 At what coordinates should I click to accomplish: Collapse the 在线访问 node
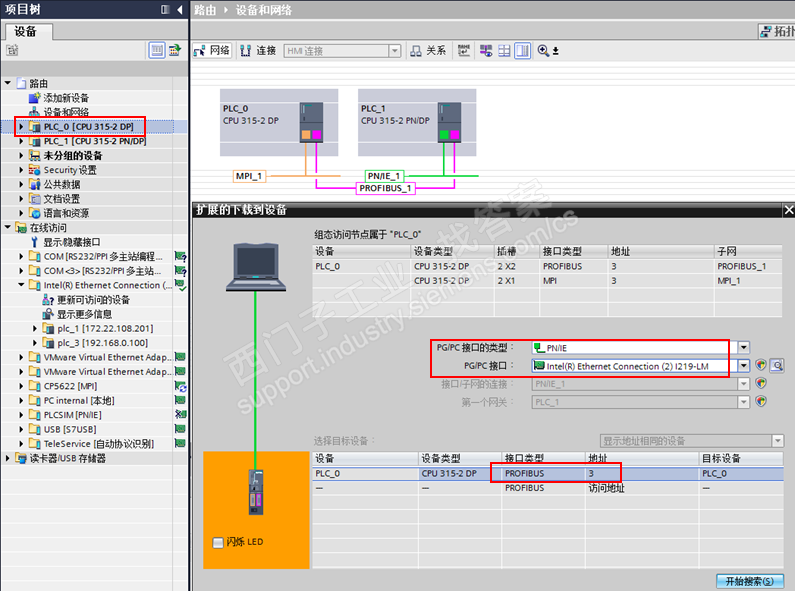pos(8,228)
